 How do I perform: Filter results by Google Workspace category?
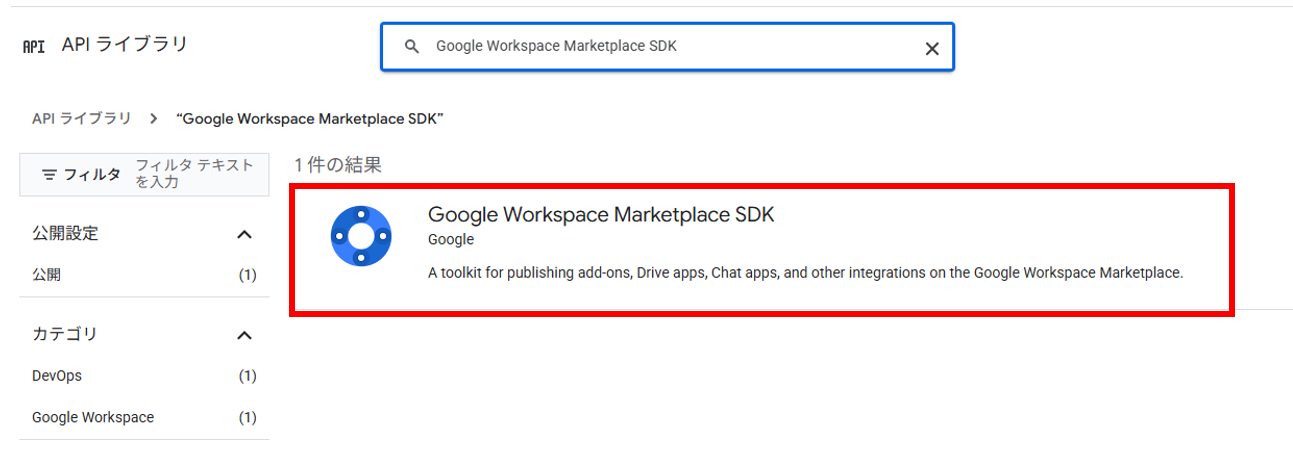point(93,417)
